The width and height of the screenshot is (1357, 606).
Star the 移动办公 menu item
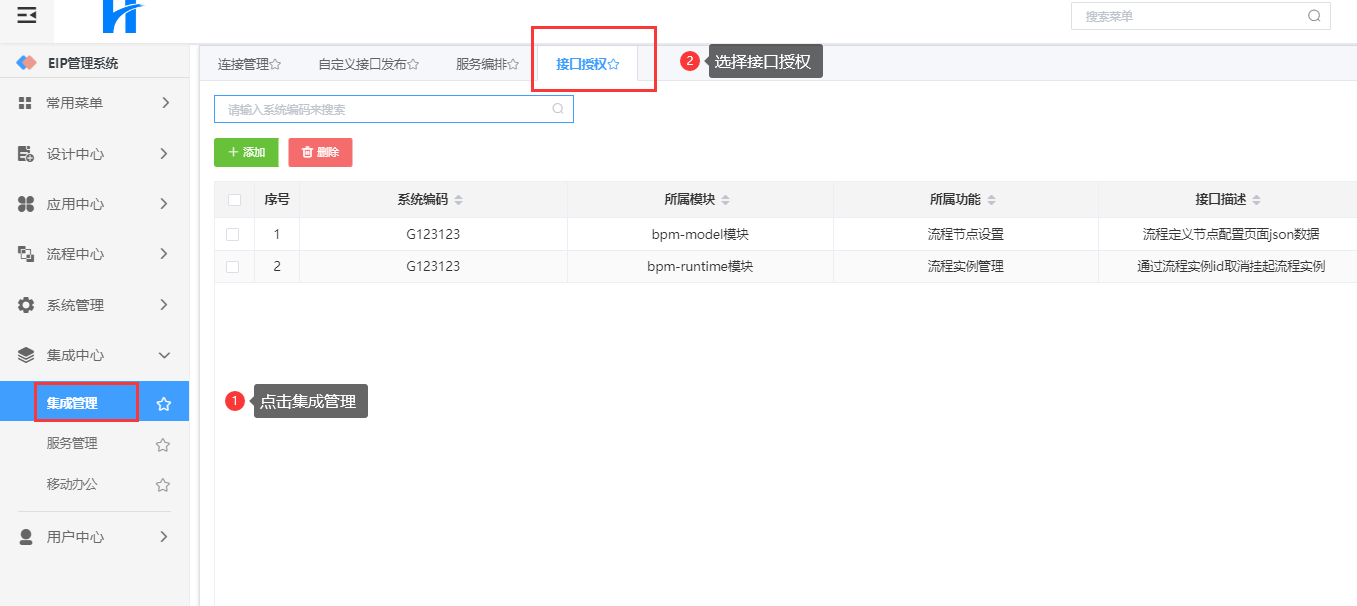[x=162, y=485]
